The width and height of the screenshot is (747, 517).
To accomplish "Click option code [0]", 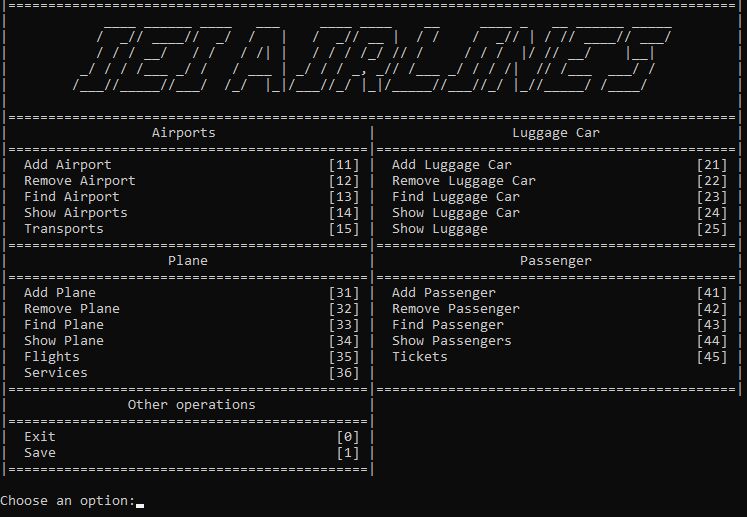I will 348,436.
